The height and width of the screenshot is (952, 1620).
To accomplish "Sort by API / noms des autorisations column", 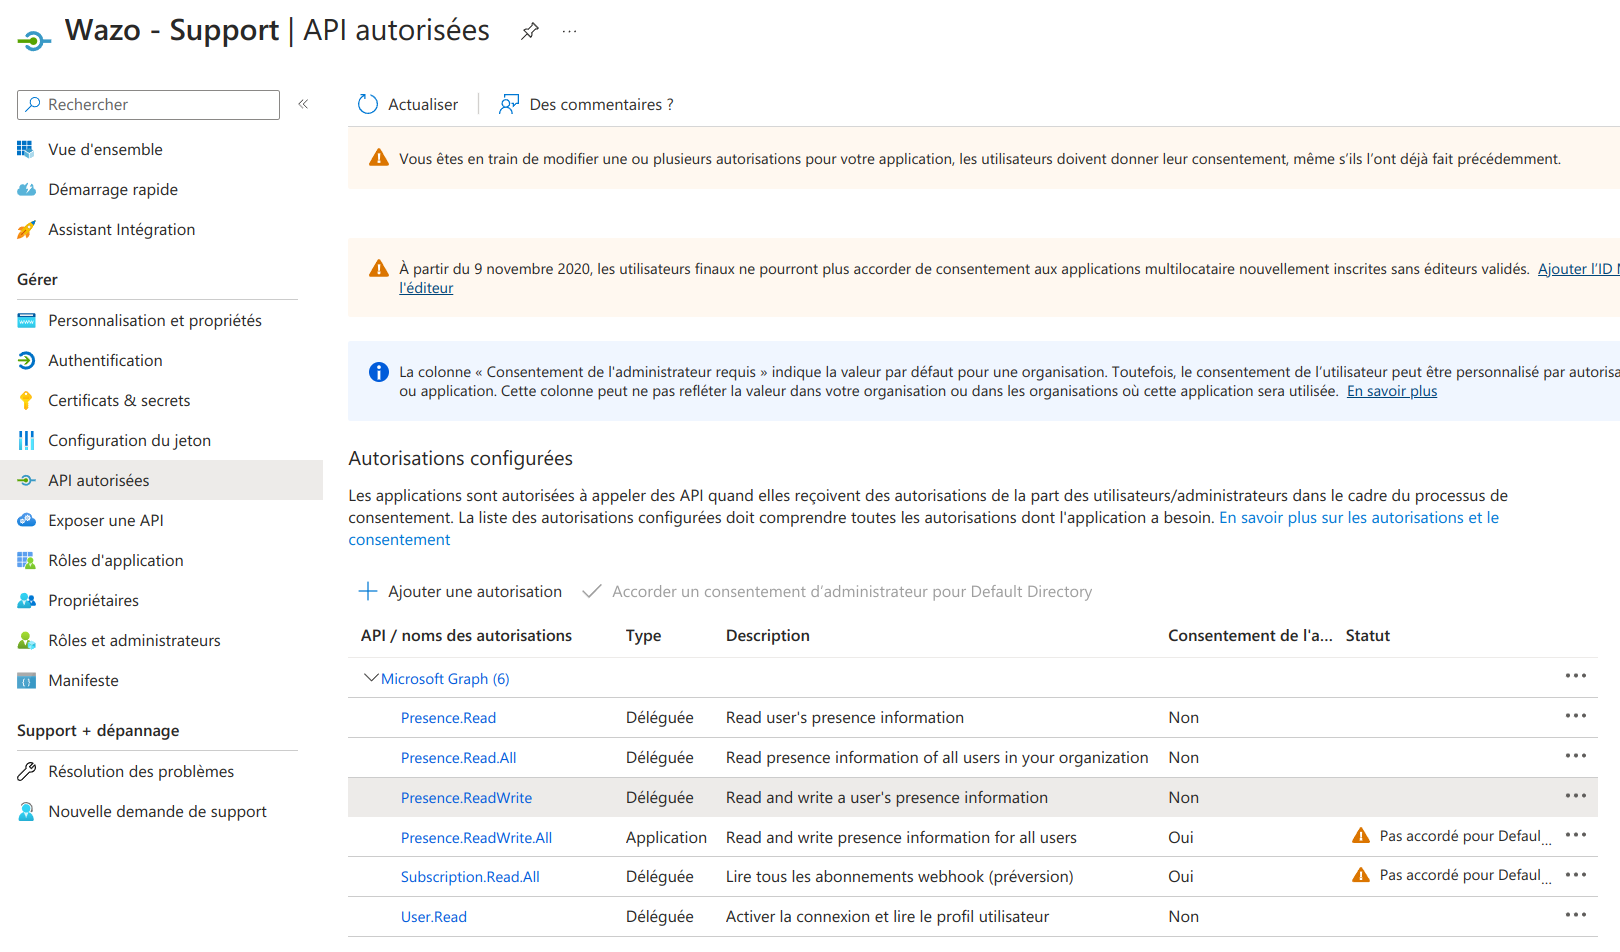I will 466,635.
